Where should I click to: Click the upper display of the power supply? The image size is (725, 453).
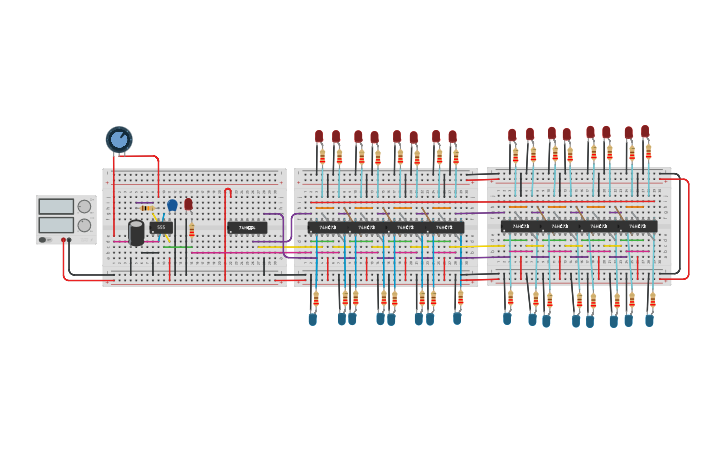(56, 206)
